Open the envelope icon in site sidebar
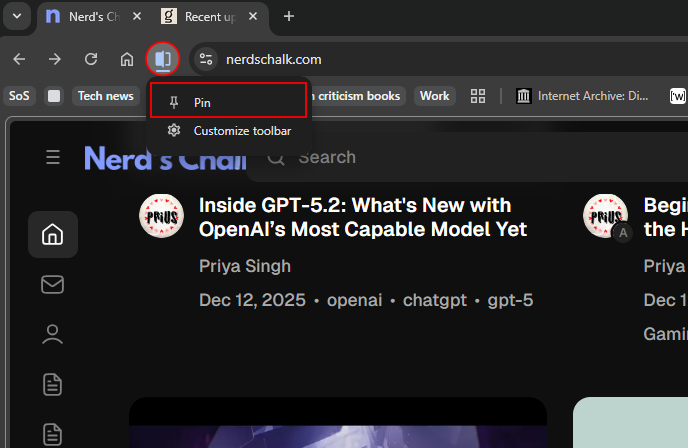The height and width of the screenshot is (448, 688). (52, 285)
